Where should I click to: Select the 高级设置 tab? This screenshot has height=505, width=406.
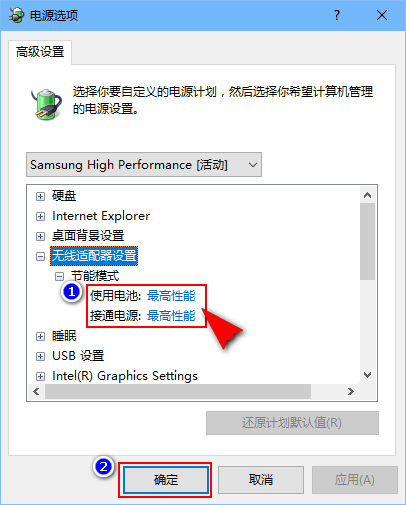point(40,52)
